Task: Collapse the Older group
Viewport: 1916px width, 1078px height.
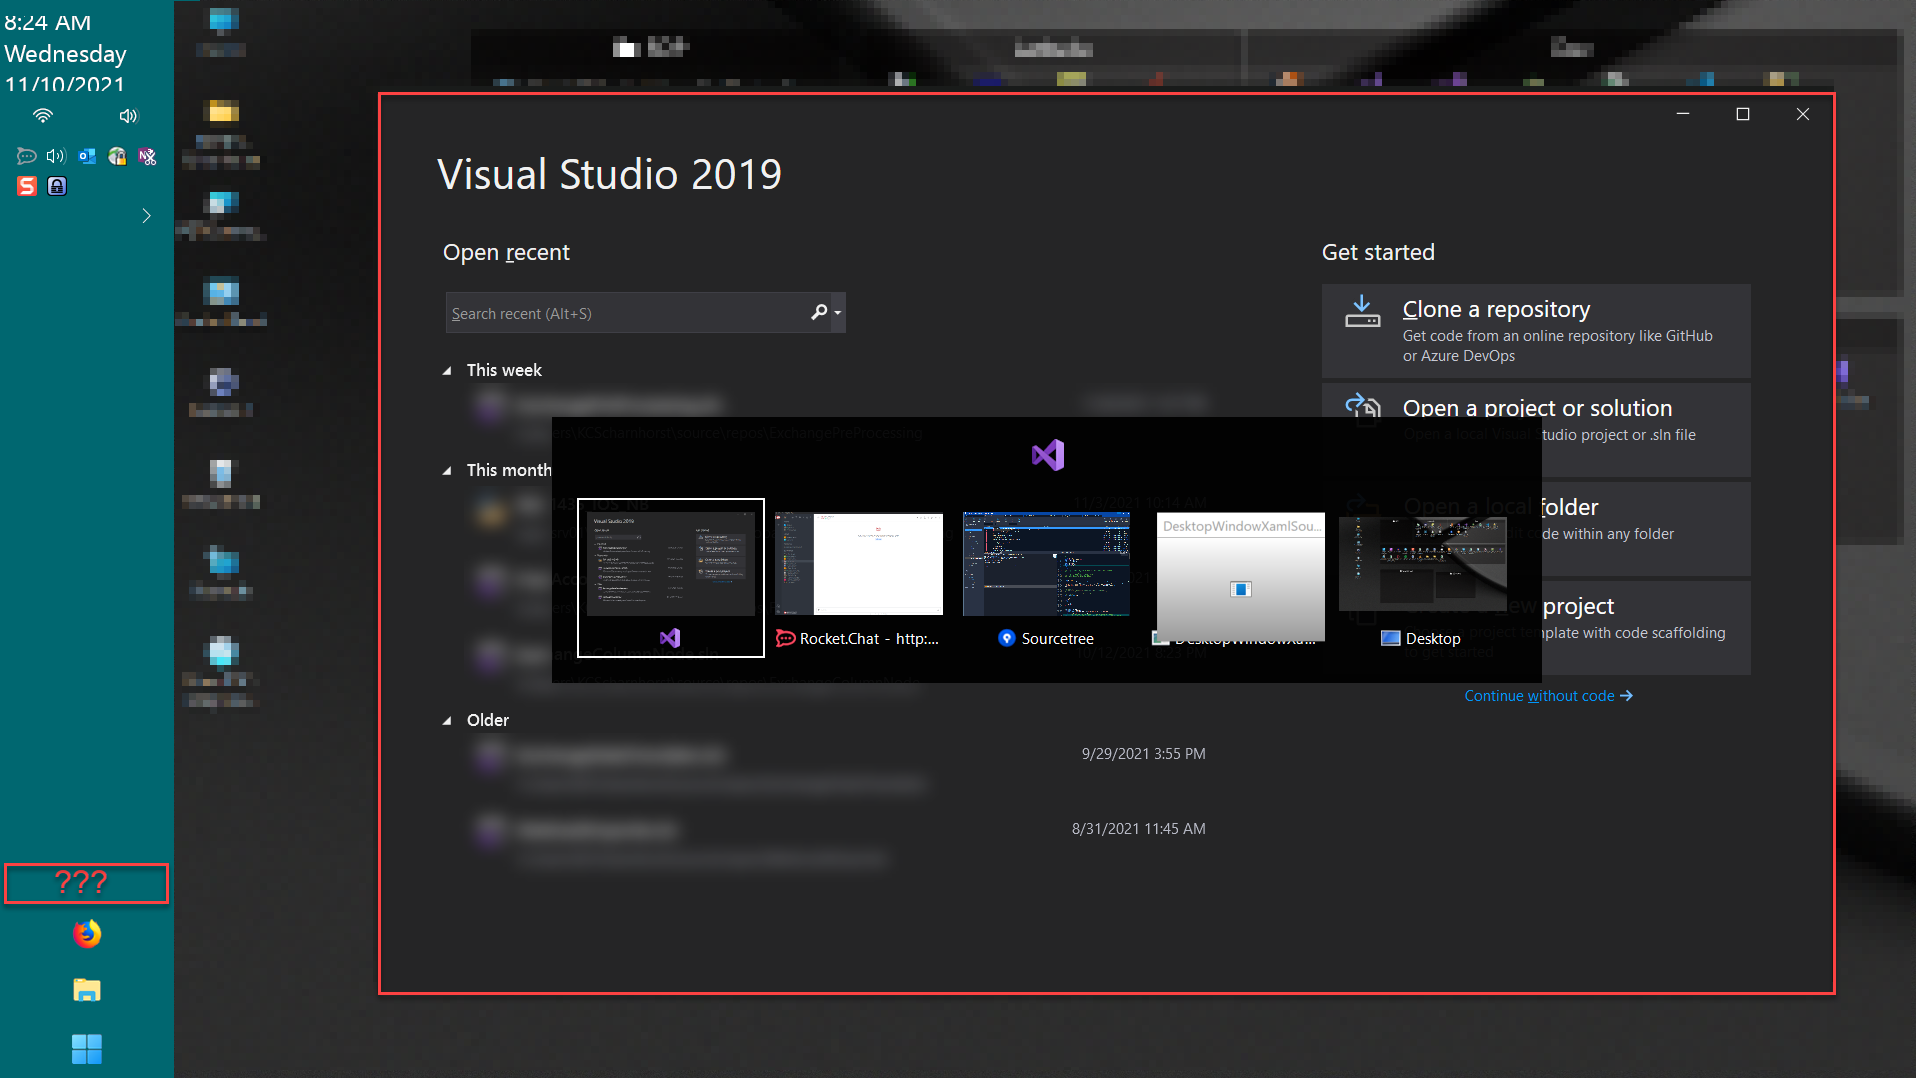Action: (447, 721)
